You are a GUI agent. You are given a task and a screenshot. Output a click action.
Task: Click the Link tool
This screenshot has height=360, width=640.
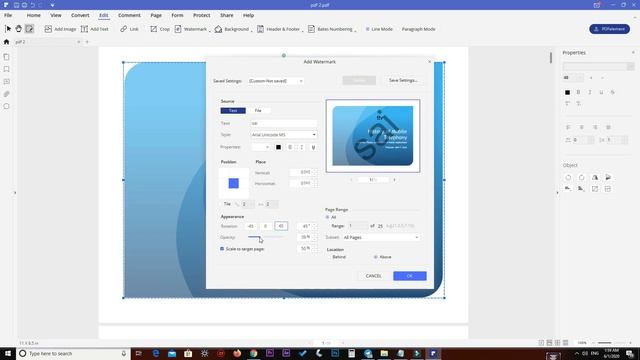tap(129, 29)
